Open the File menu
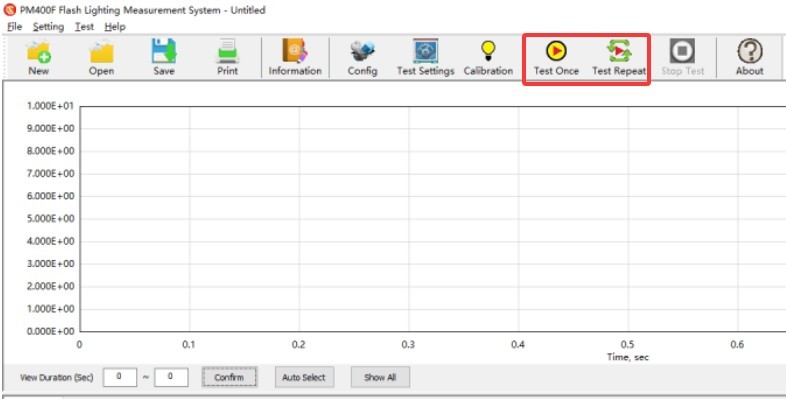Screen dimensions: 786x399 pyautogui.click(x=15, y=27)
